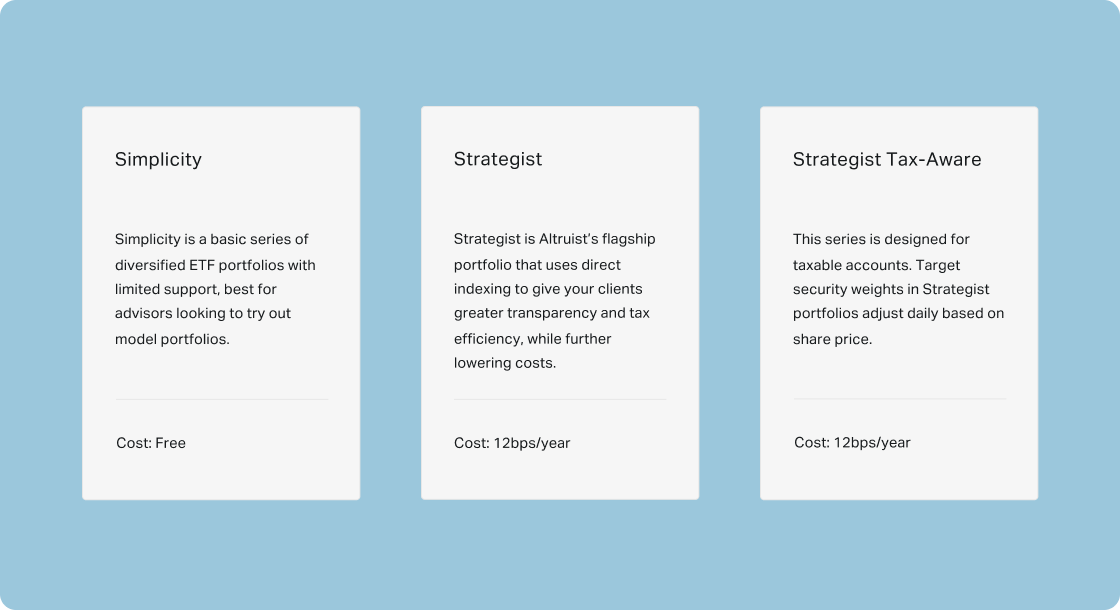The height and width of the screenshot is (610, 1120).
Task: Click 'indexing to give your clients' line
Action: [x=548, y=289]
